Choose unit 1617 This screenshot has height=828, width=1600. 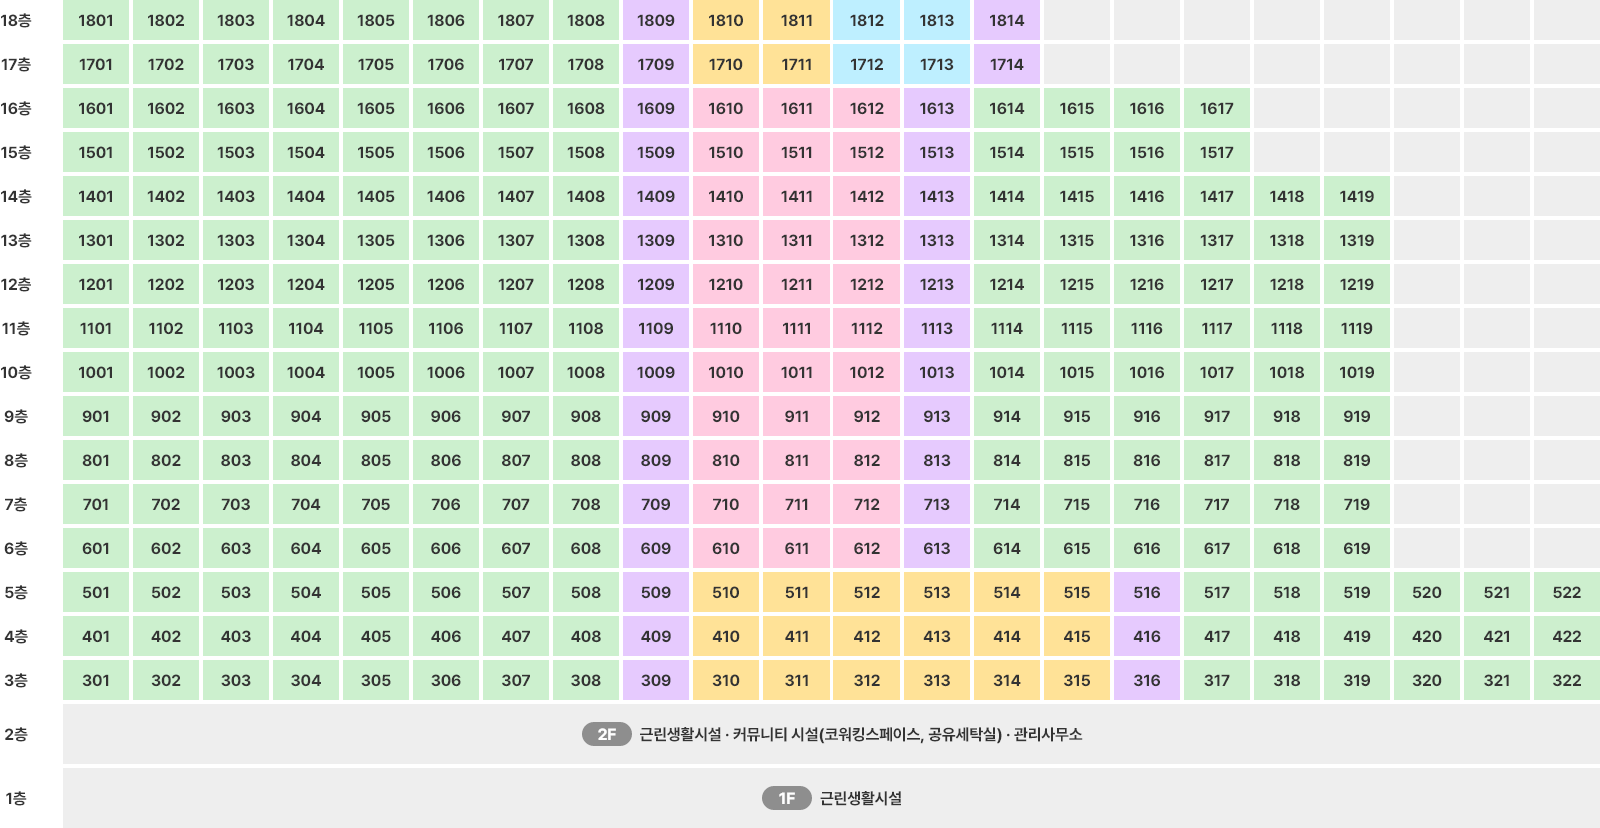tap(1216, 108)
